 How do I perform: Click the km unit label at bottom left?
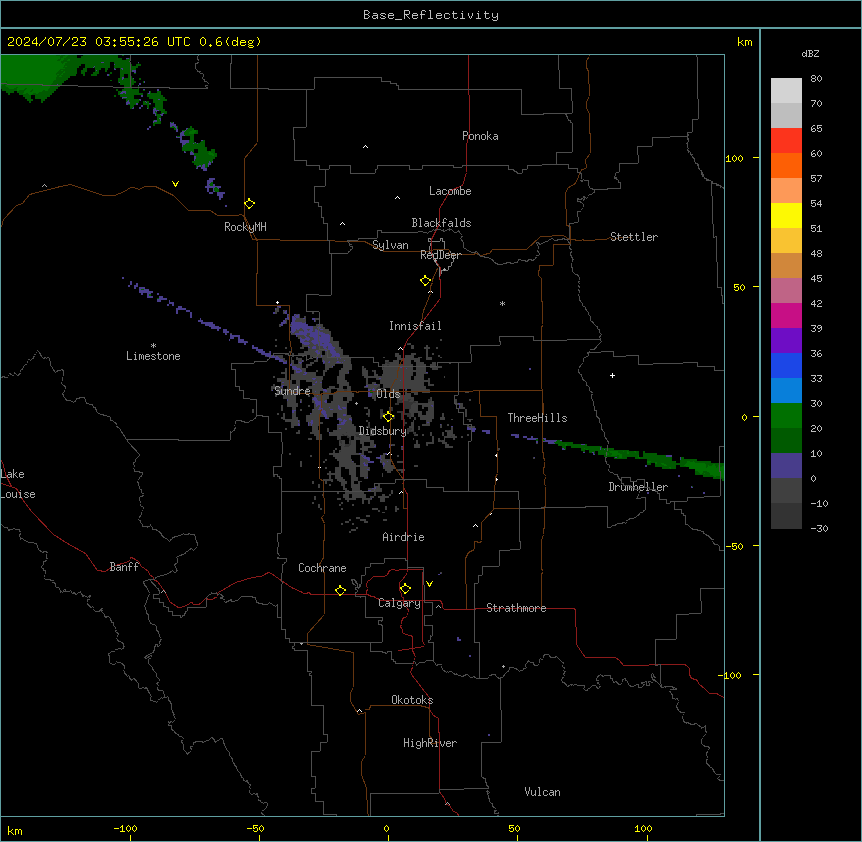point(15,831)
